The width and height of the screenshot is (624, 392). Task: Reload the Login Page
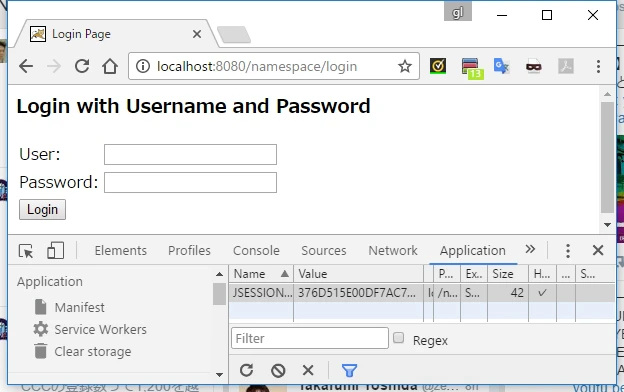82,66
